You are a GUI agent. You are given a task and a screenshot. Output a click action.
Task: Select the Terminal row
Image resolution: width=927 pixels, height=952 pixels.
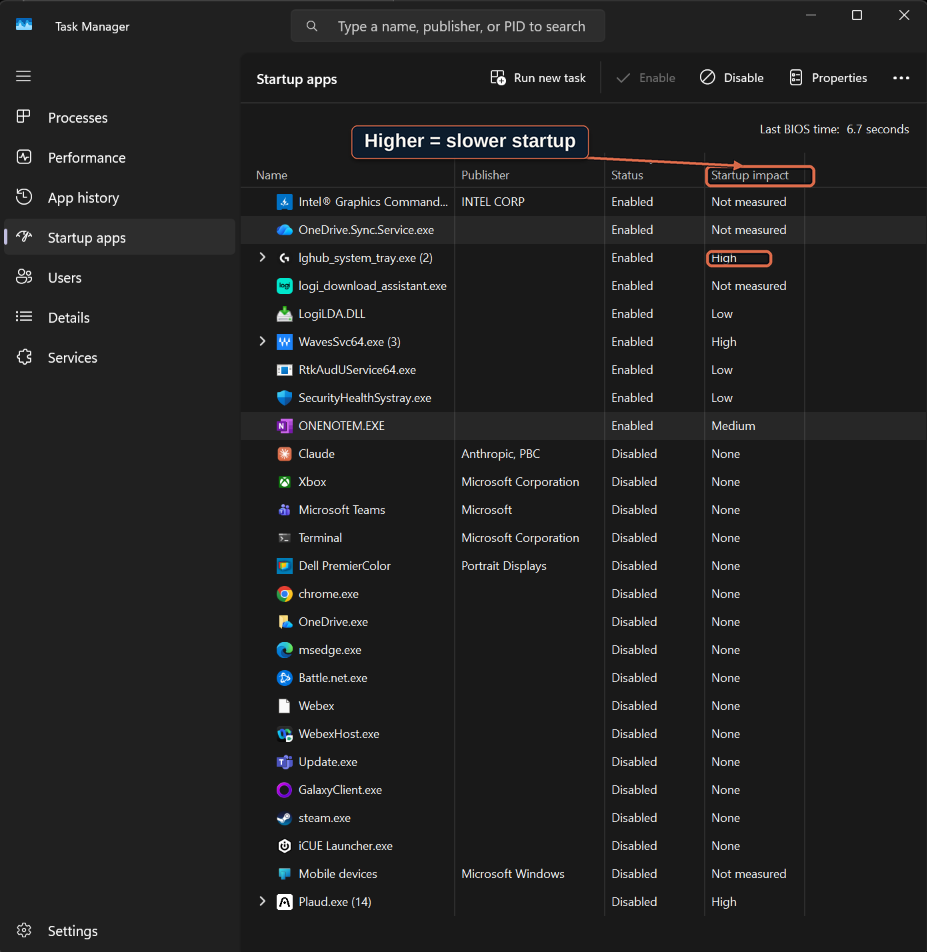coord(583,538)
